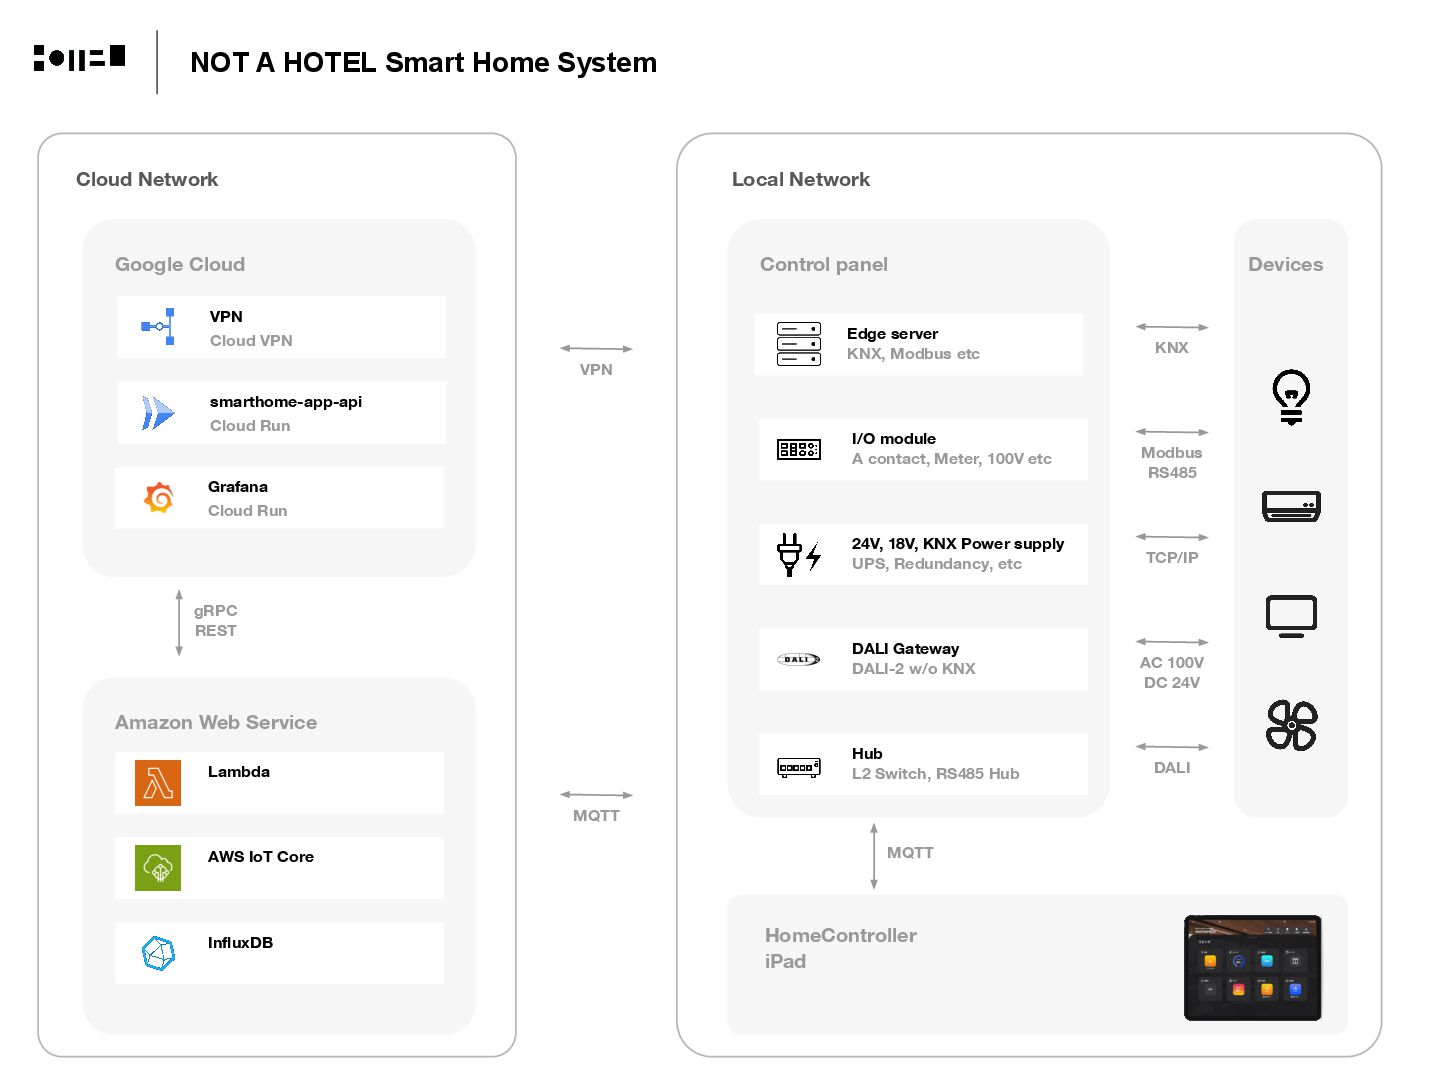This screenshot has height=1080, width=1440.
Task: Click the "Lambda" card title
Action: pos(239,772)
